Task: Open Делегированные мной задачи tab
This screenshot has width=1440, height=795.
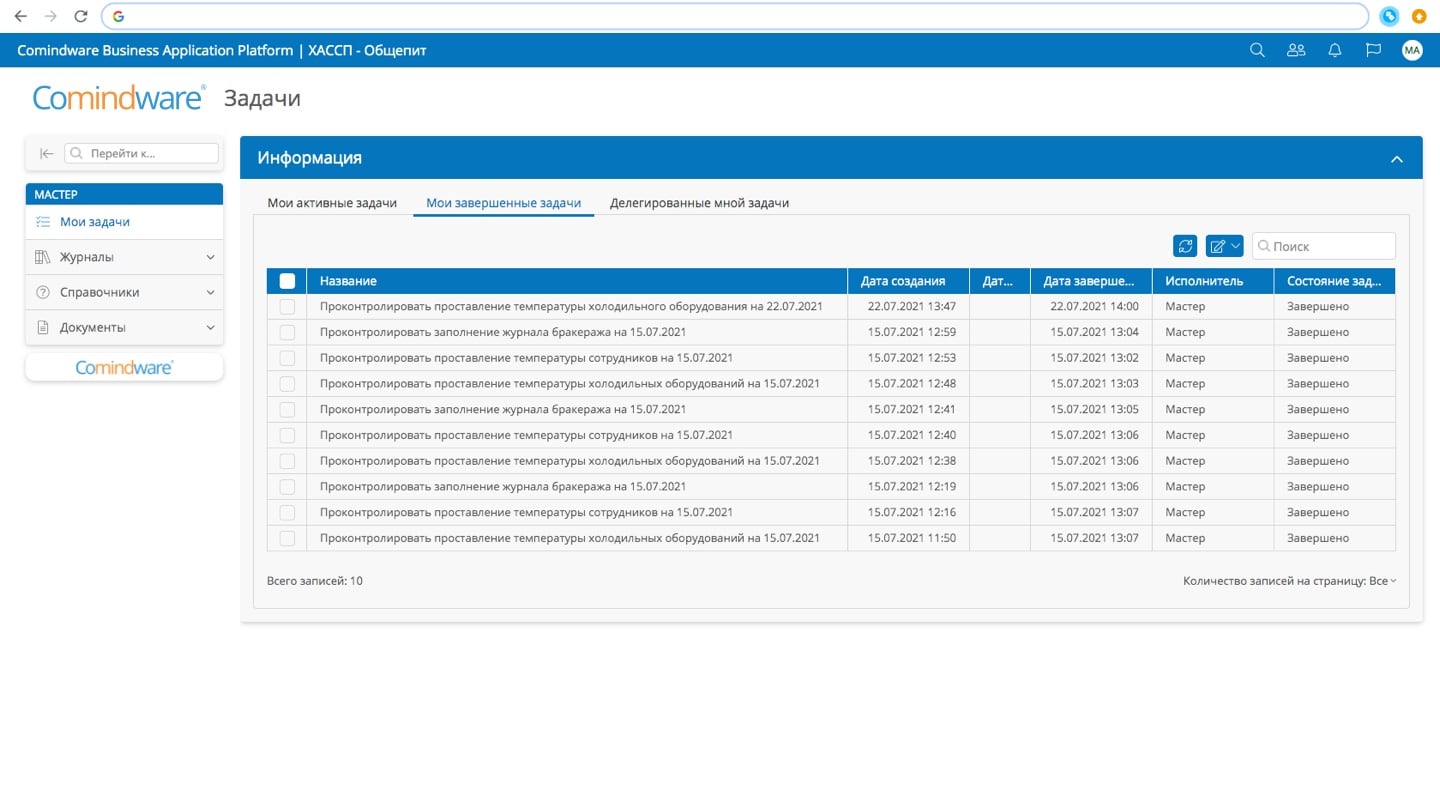Action: (x=699, y=203)
